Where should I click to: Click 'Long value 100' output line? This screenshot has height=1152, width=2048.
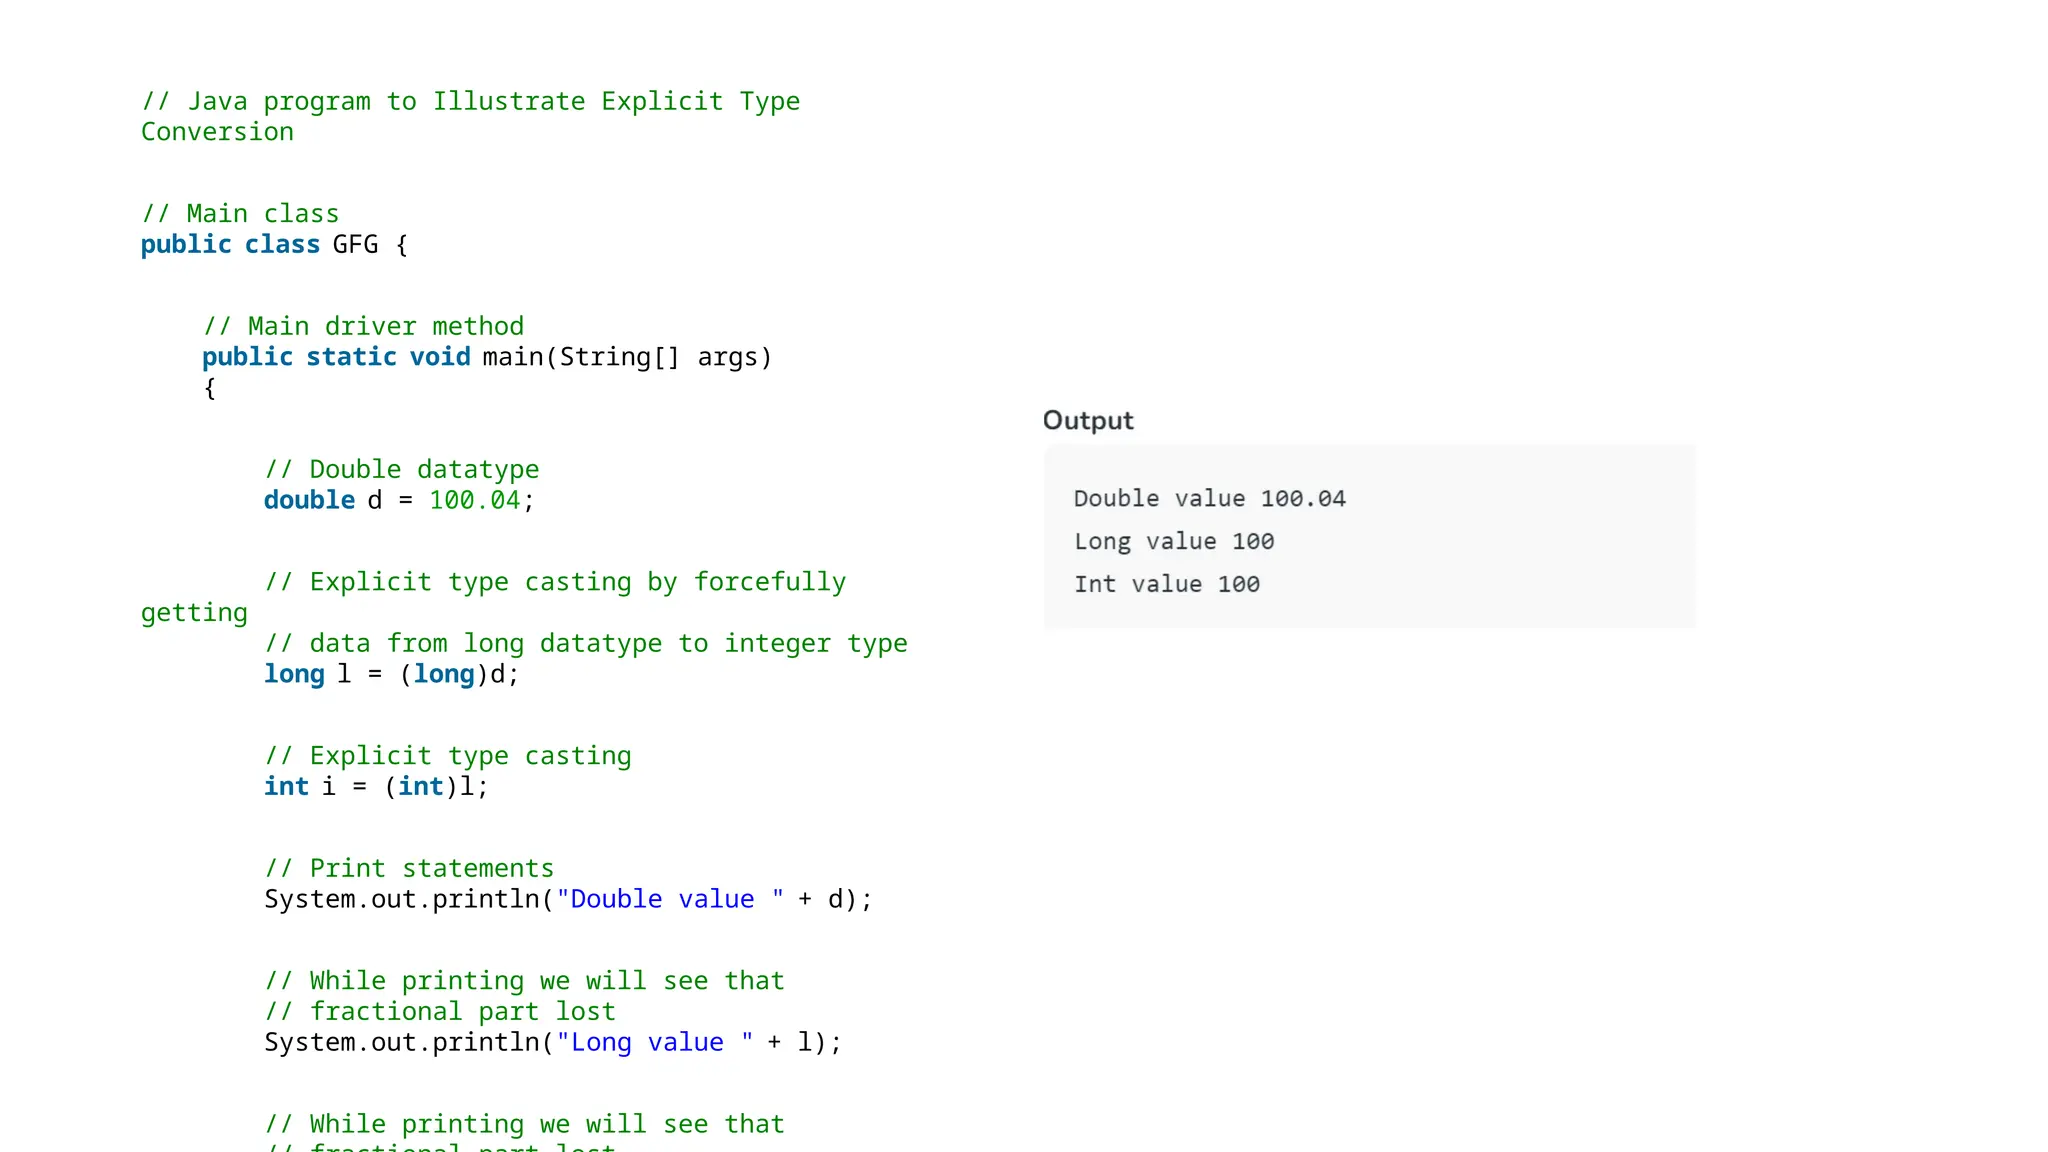click(x=1173, y=541)
